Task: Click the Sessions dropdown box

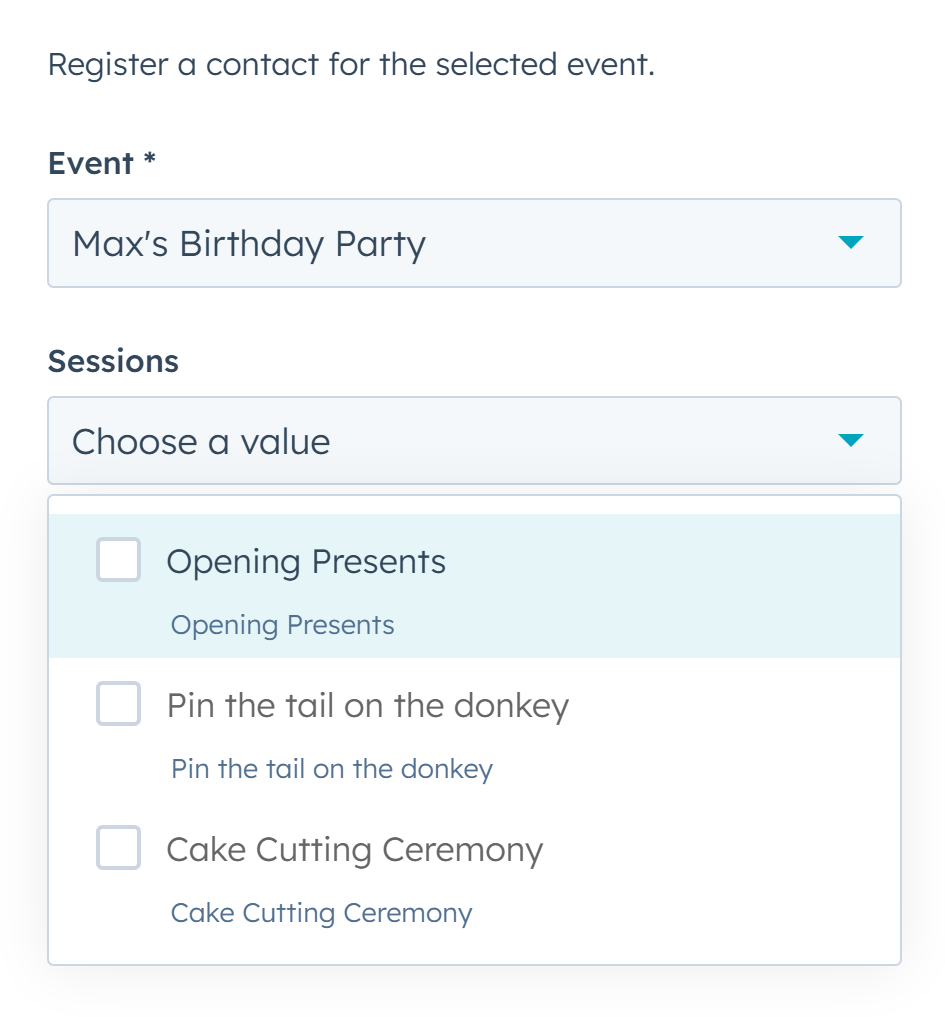Action: [474, 441]
